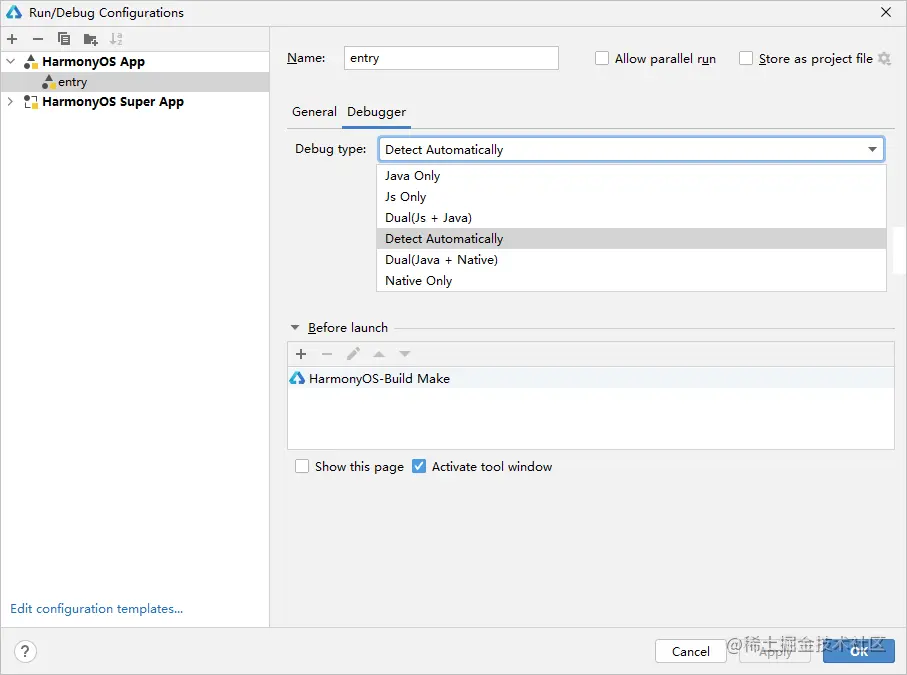Open help with question mark button
Image resolution: width=907 pixels, height=675 pixels.
click(25, 651)
